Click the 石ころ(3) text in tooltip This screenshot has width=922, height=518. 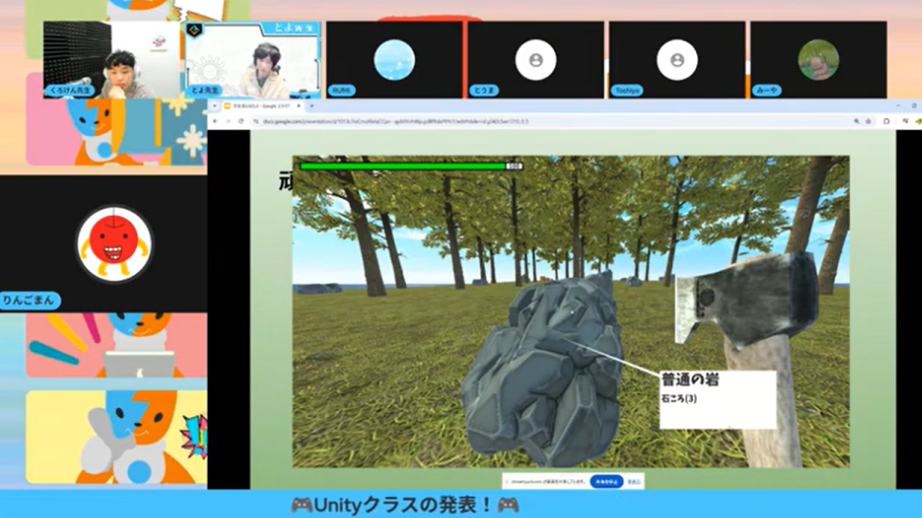click(x=679, y=399)
